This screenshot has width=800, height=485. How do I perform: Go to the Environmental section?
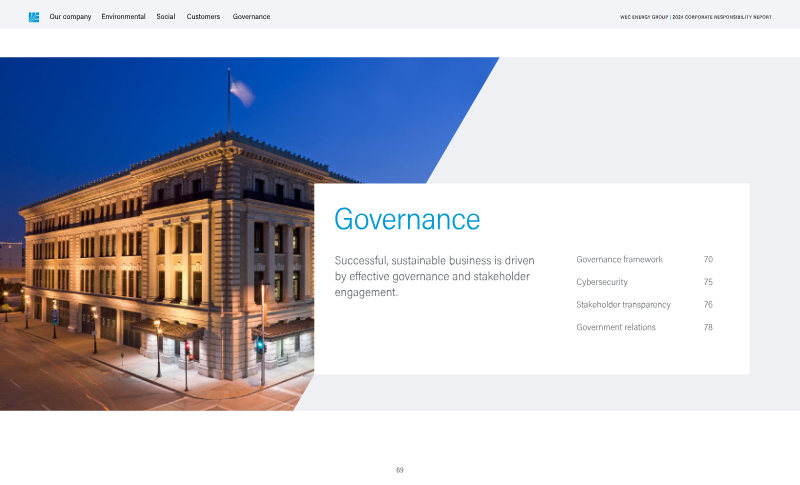[x=123, y=17]
